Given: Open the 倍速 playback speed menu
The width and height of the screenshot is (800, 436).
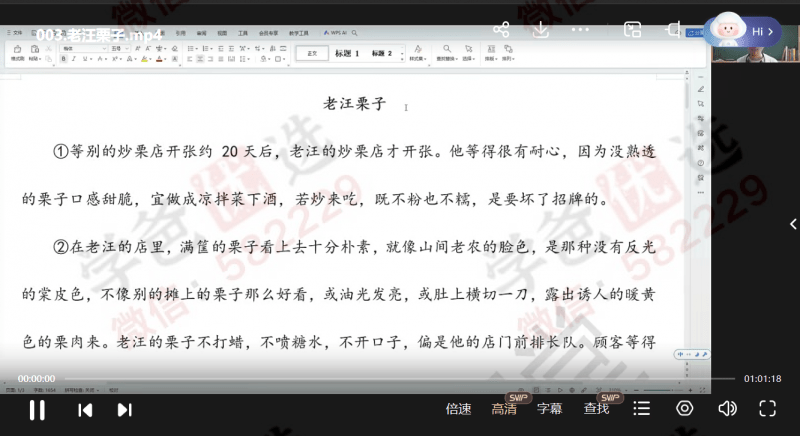Looking at the screenshot, I should (x=458, y=409).
